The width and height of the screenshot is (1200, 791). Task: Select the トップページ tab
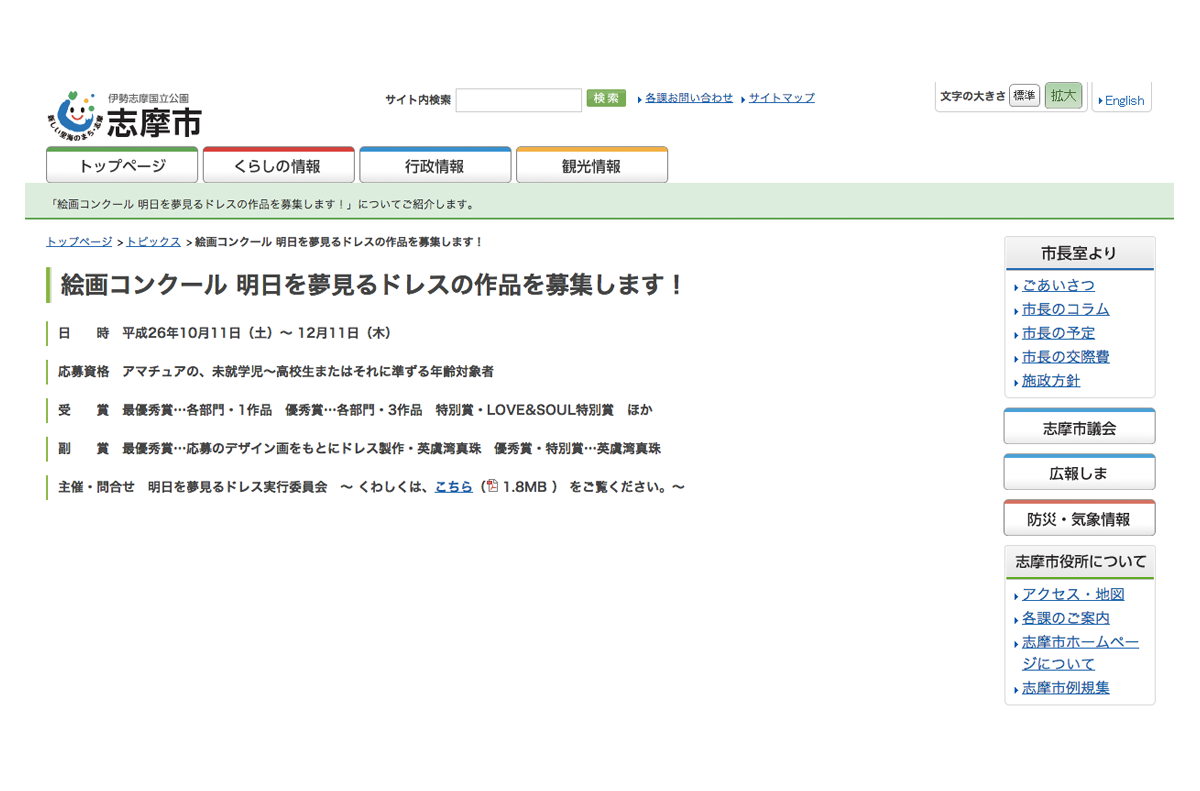click(122, 166)
